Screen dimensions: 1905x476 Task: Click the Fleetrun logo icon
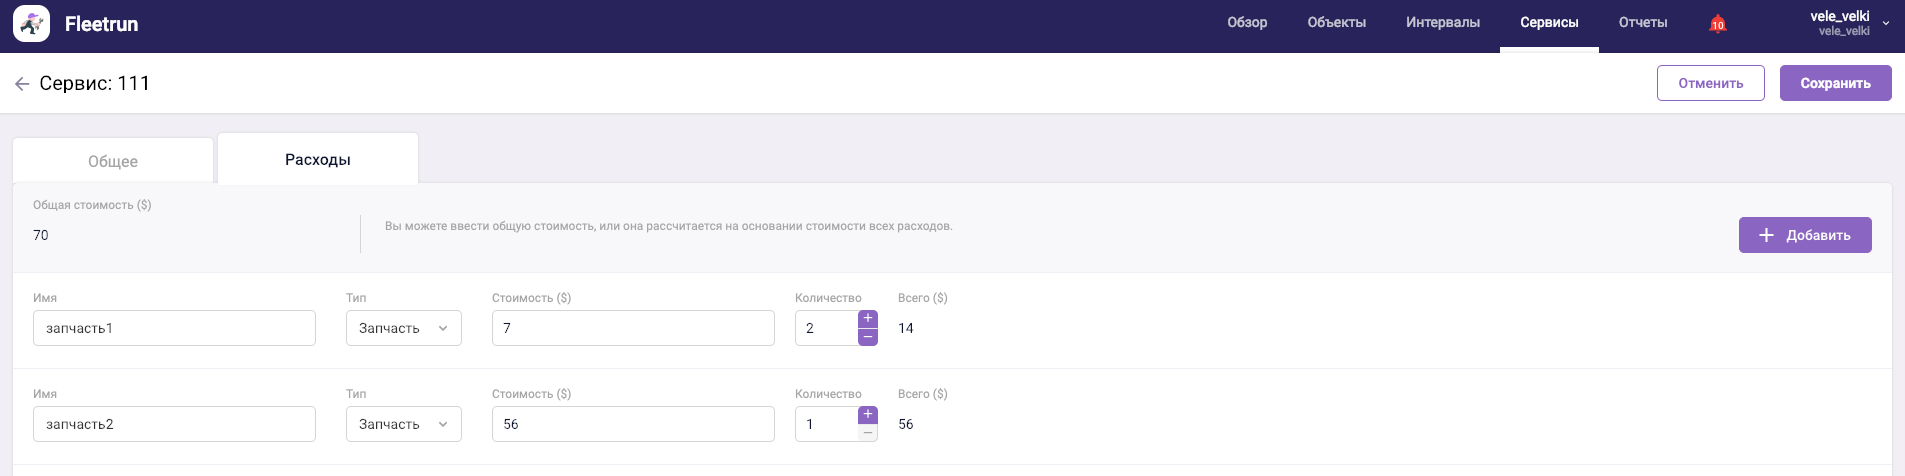(x=31, y=24)
